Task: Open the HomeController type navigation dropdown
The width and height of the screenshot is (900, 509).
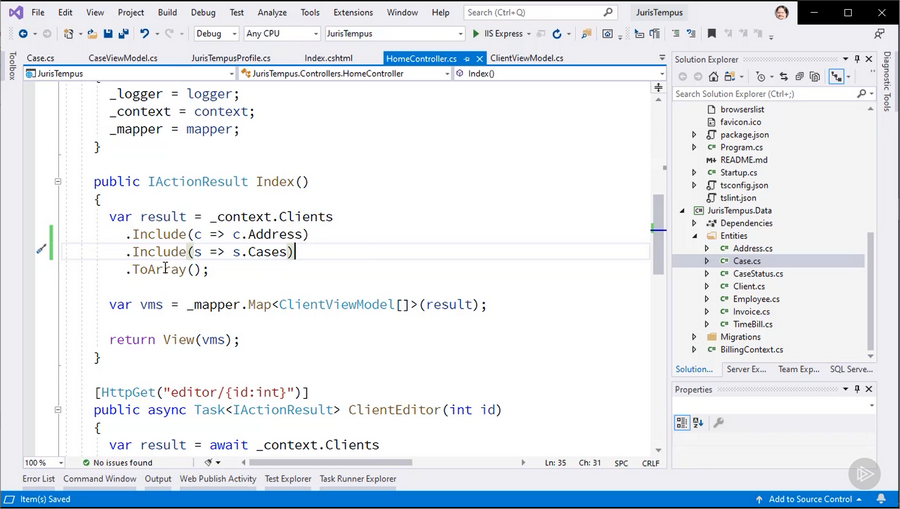Action: point(345,73)
